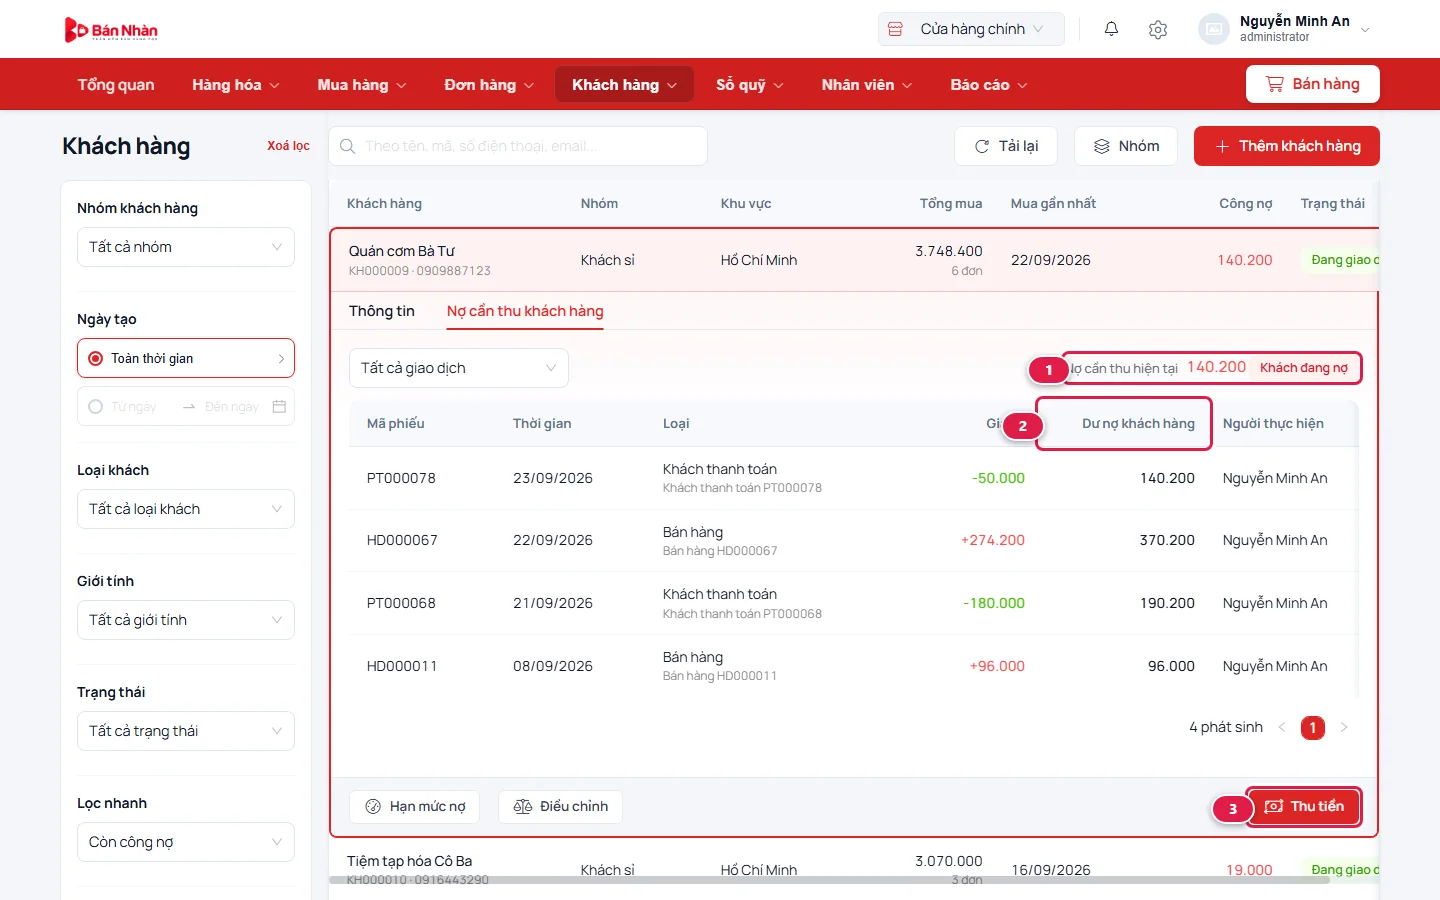The image size is (1440, 900).
Task: Open the Nguyễn Minh An account menu
Action: click(1285, 29)
